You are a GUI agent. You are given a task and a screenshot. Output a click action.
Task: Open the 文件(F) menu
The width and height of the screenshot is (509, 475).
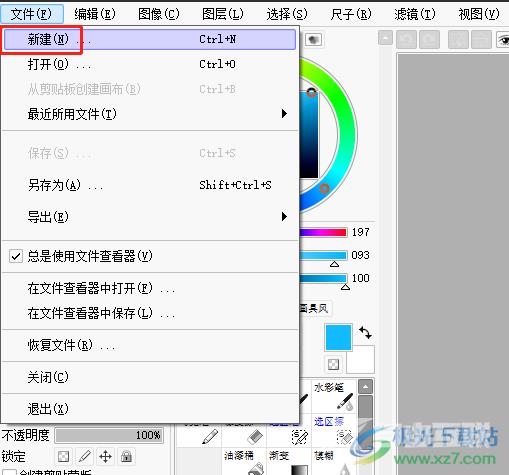point(32,14)
